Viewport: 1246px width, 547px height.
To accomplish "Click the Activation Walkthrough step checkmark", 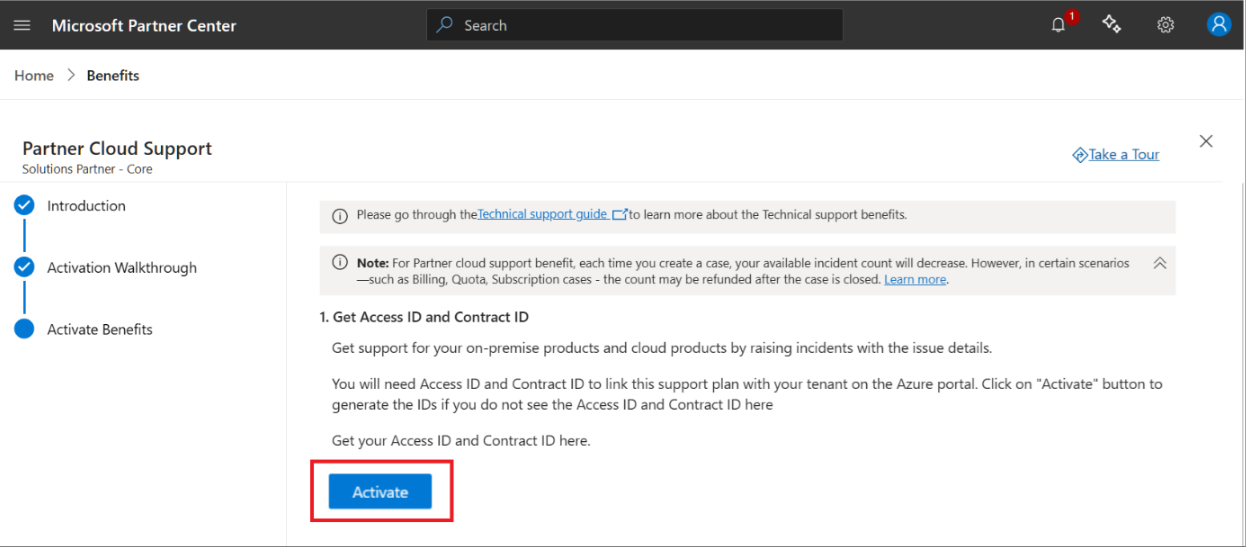I will pos(24,268).
